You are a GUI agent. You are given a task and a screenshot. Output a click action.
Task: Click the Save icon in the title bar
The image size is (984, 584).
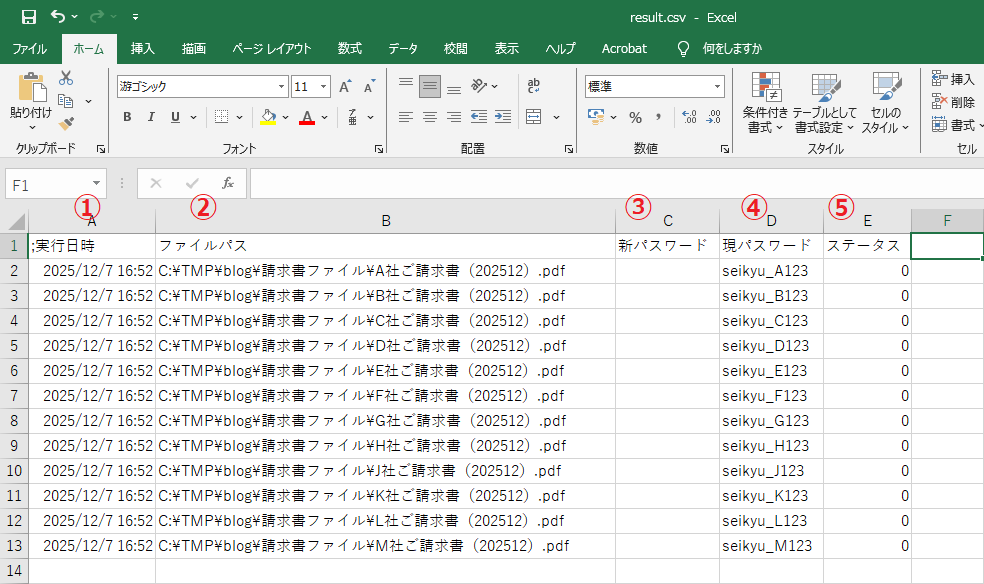pos(28,17)
